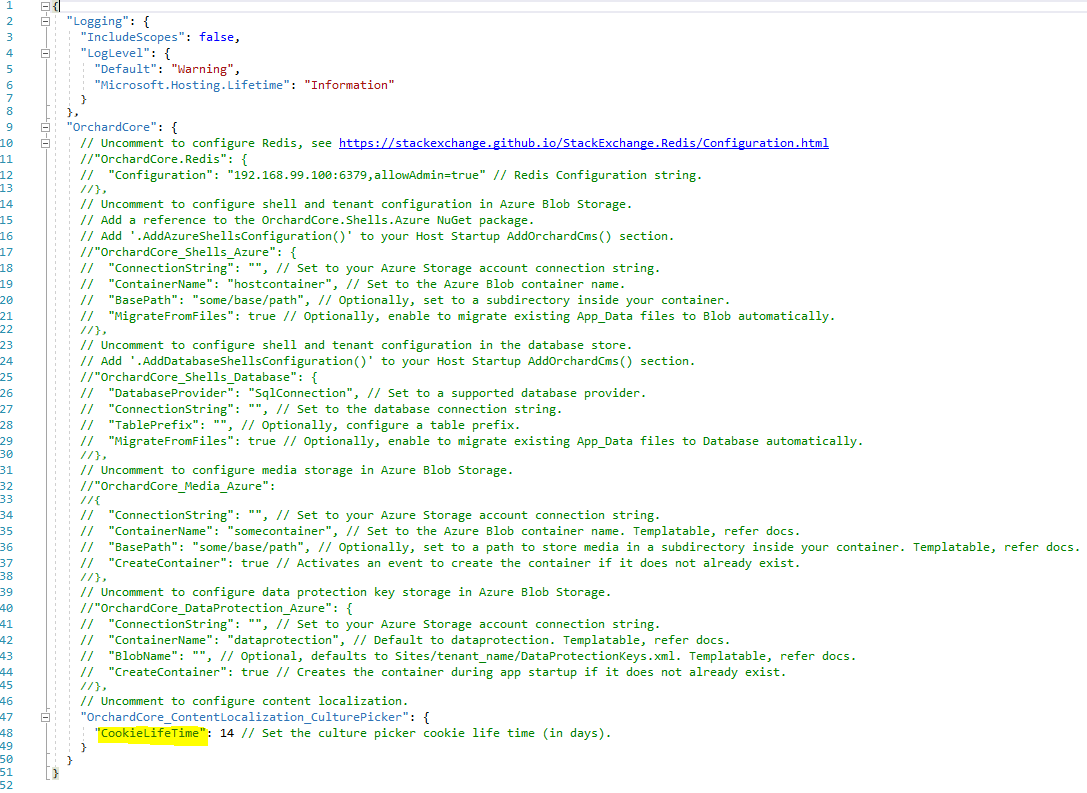Click the "Information" string value
This screenshot has width=1087, height=793.
pos(349,85)
